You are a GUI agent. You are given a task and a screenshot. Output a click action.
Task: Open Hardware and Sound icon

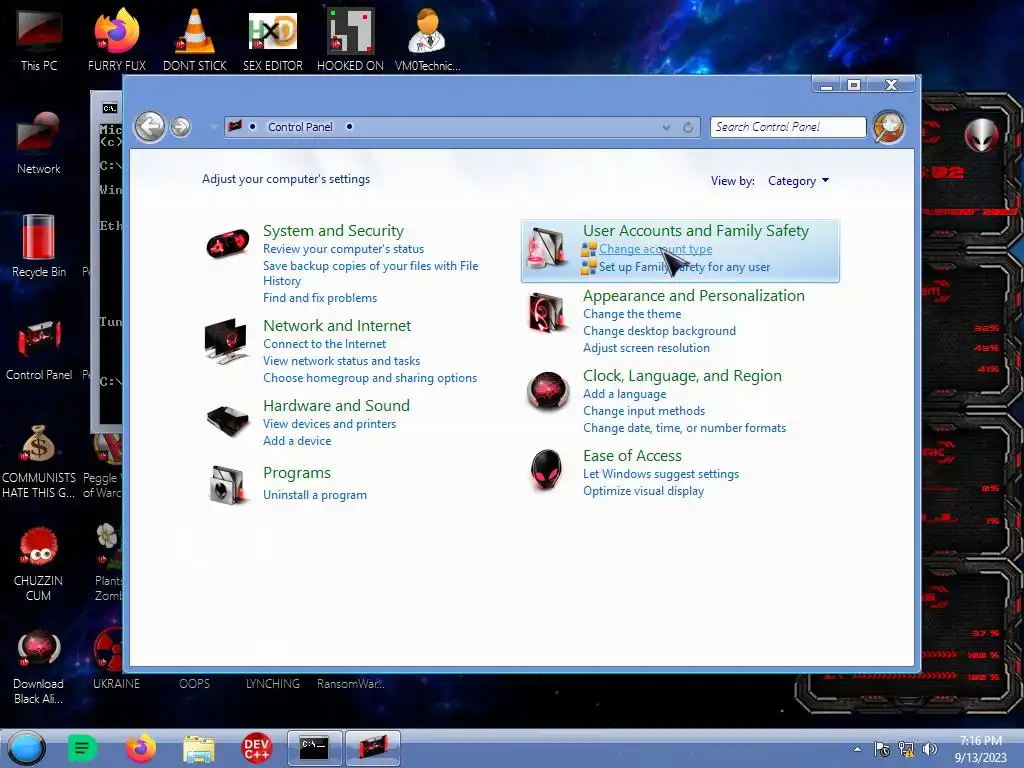[x=227, y=421]
